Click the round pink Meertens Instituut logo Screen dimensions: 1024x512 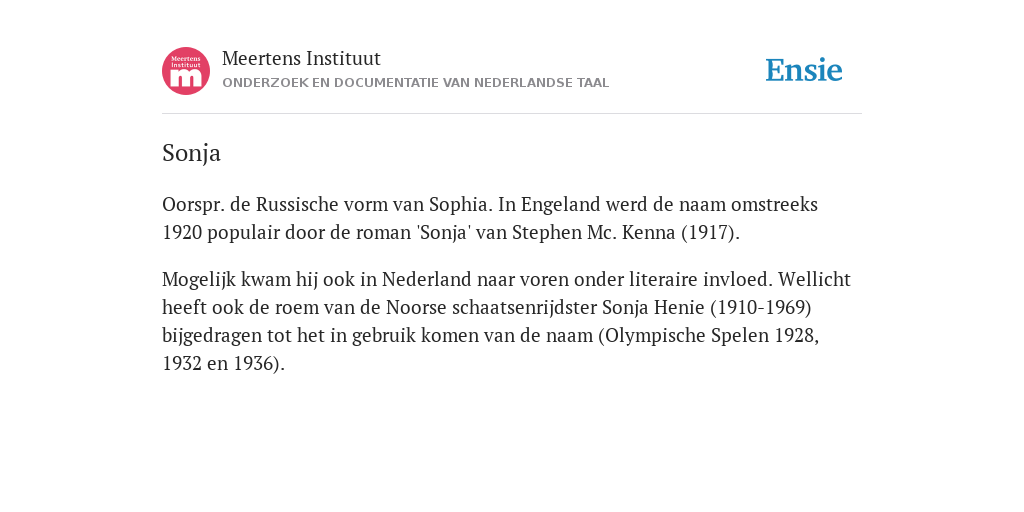[186, 71]
